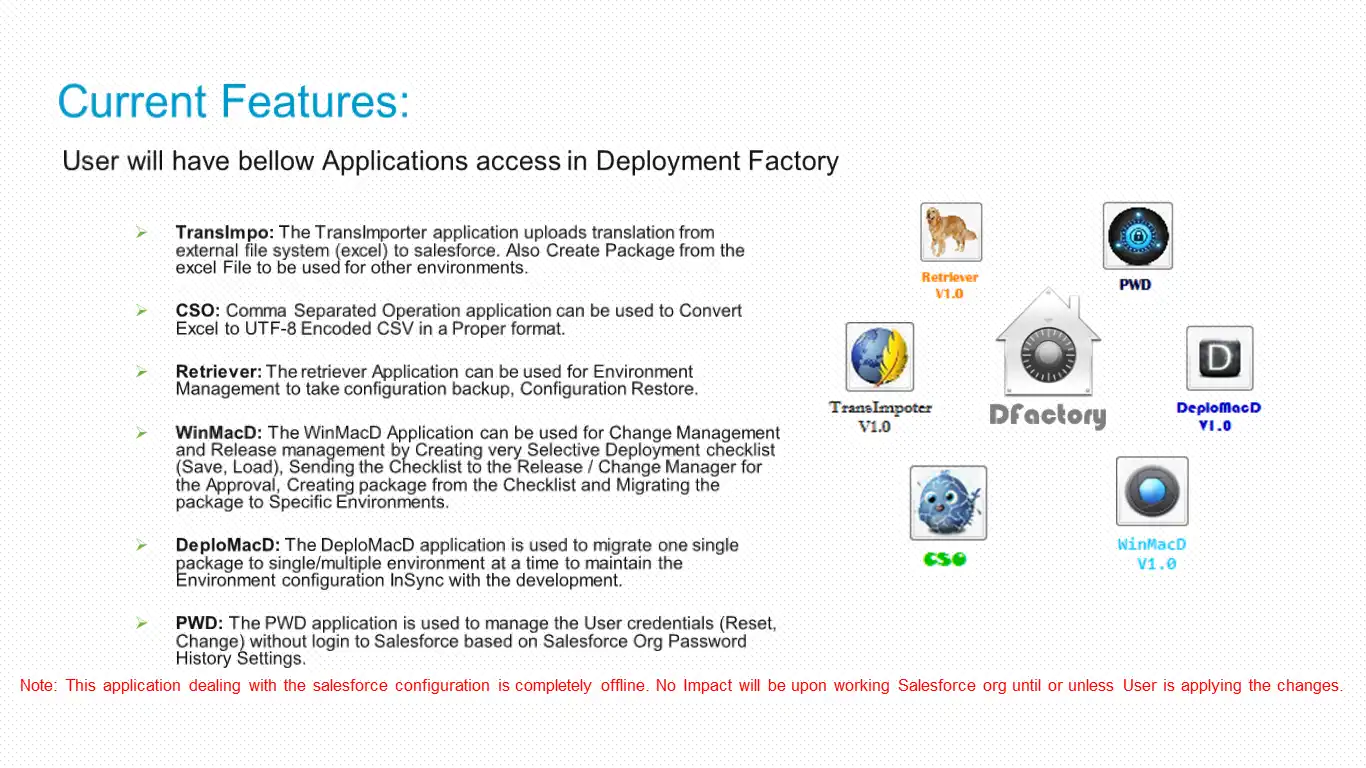
Task: Select the TransImpoter globe feather icon
Action: [880, 357]
